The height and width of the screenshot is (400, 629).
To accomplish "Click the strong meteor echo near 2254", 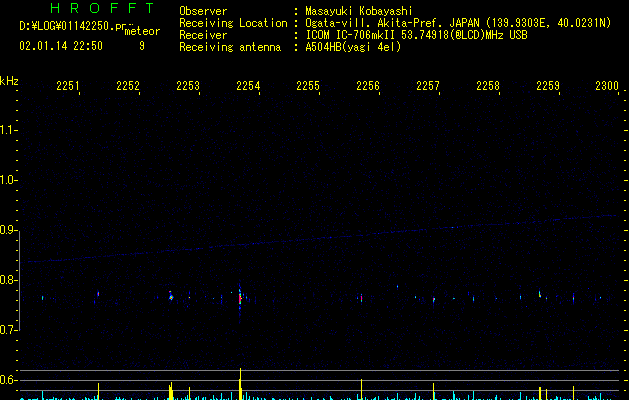I will click(240, 298).
